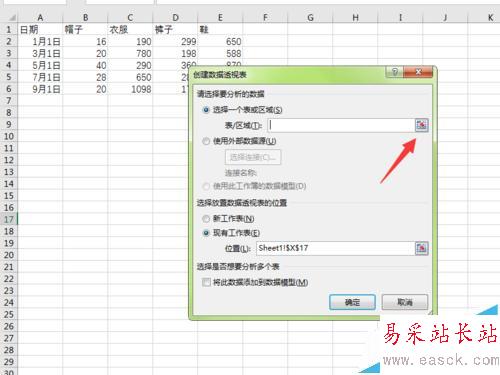
Task: Select column I header
Action: [400, 17]
